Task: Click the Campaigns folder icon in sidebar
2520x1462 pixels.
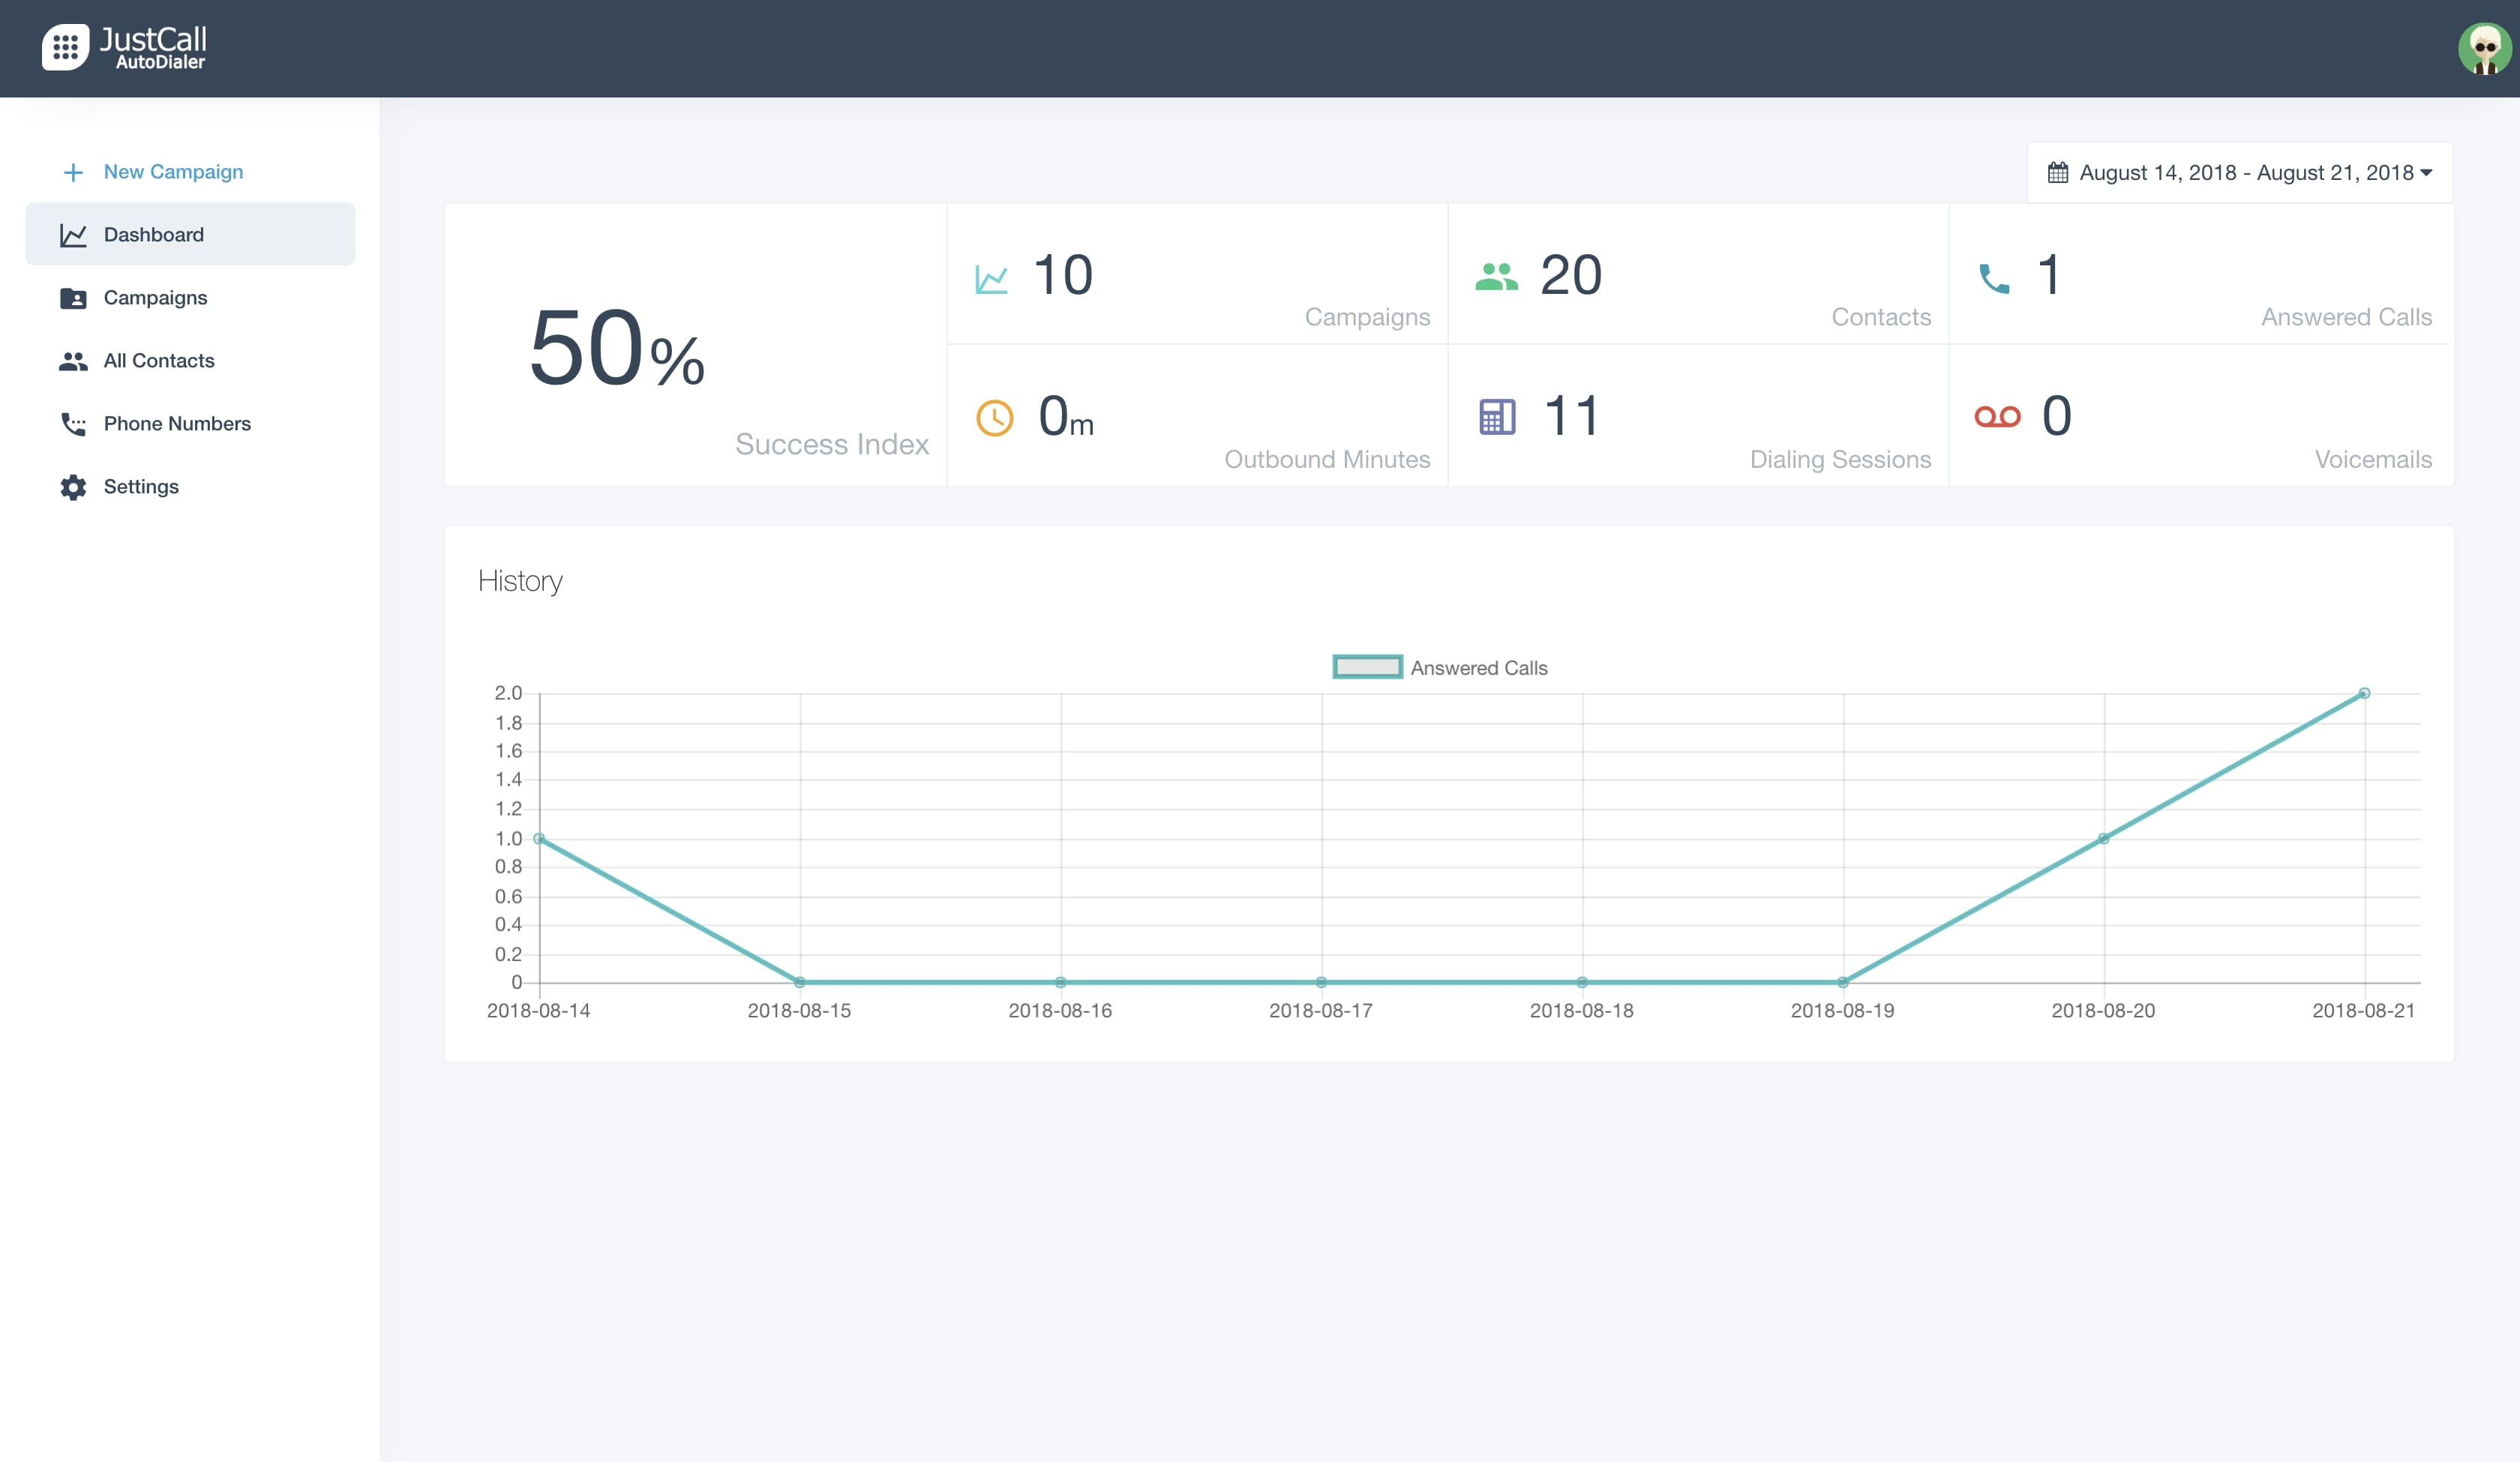Action: pos(73,298)
